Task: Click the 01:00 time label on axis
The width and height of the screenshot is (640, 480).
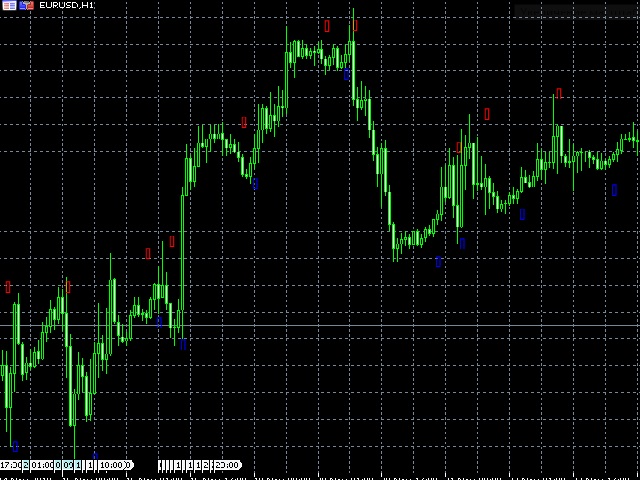Action: (x=41, y=465)
